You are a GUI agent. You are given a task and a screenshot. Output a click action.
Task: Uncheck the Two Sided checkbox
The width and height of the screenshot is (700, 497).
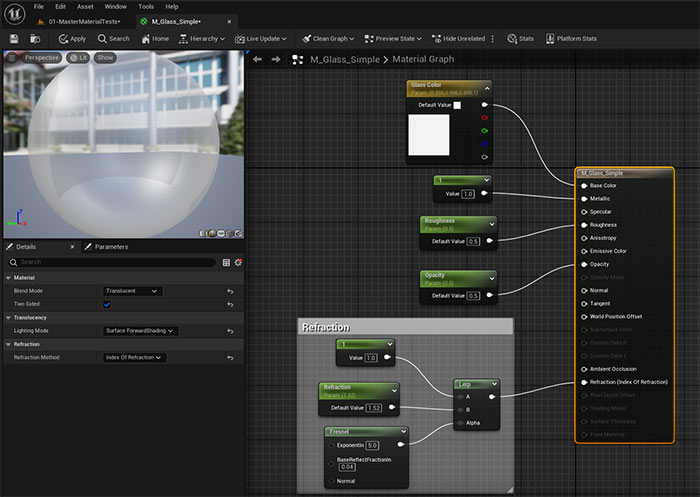pyautogui.click(x=107, y=304)
